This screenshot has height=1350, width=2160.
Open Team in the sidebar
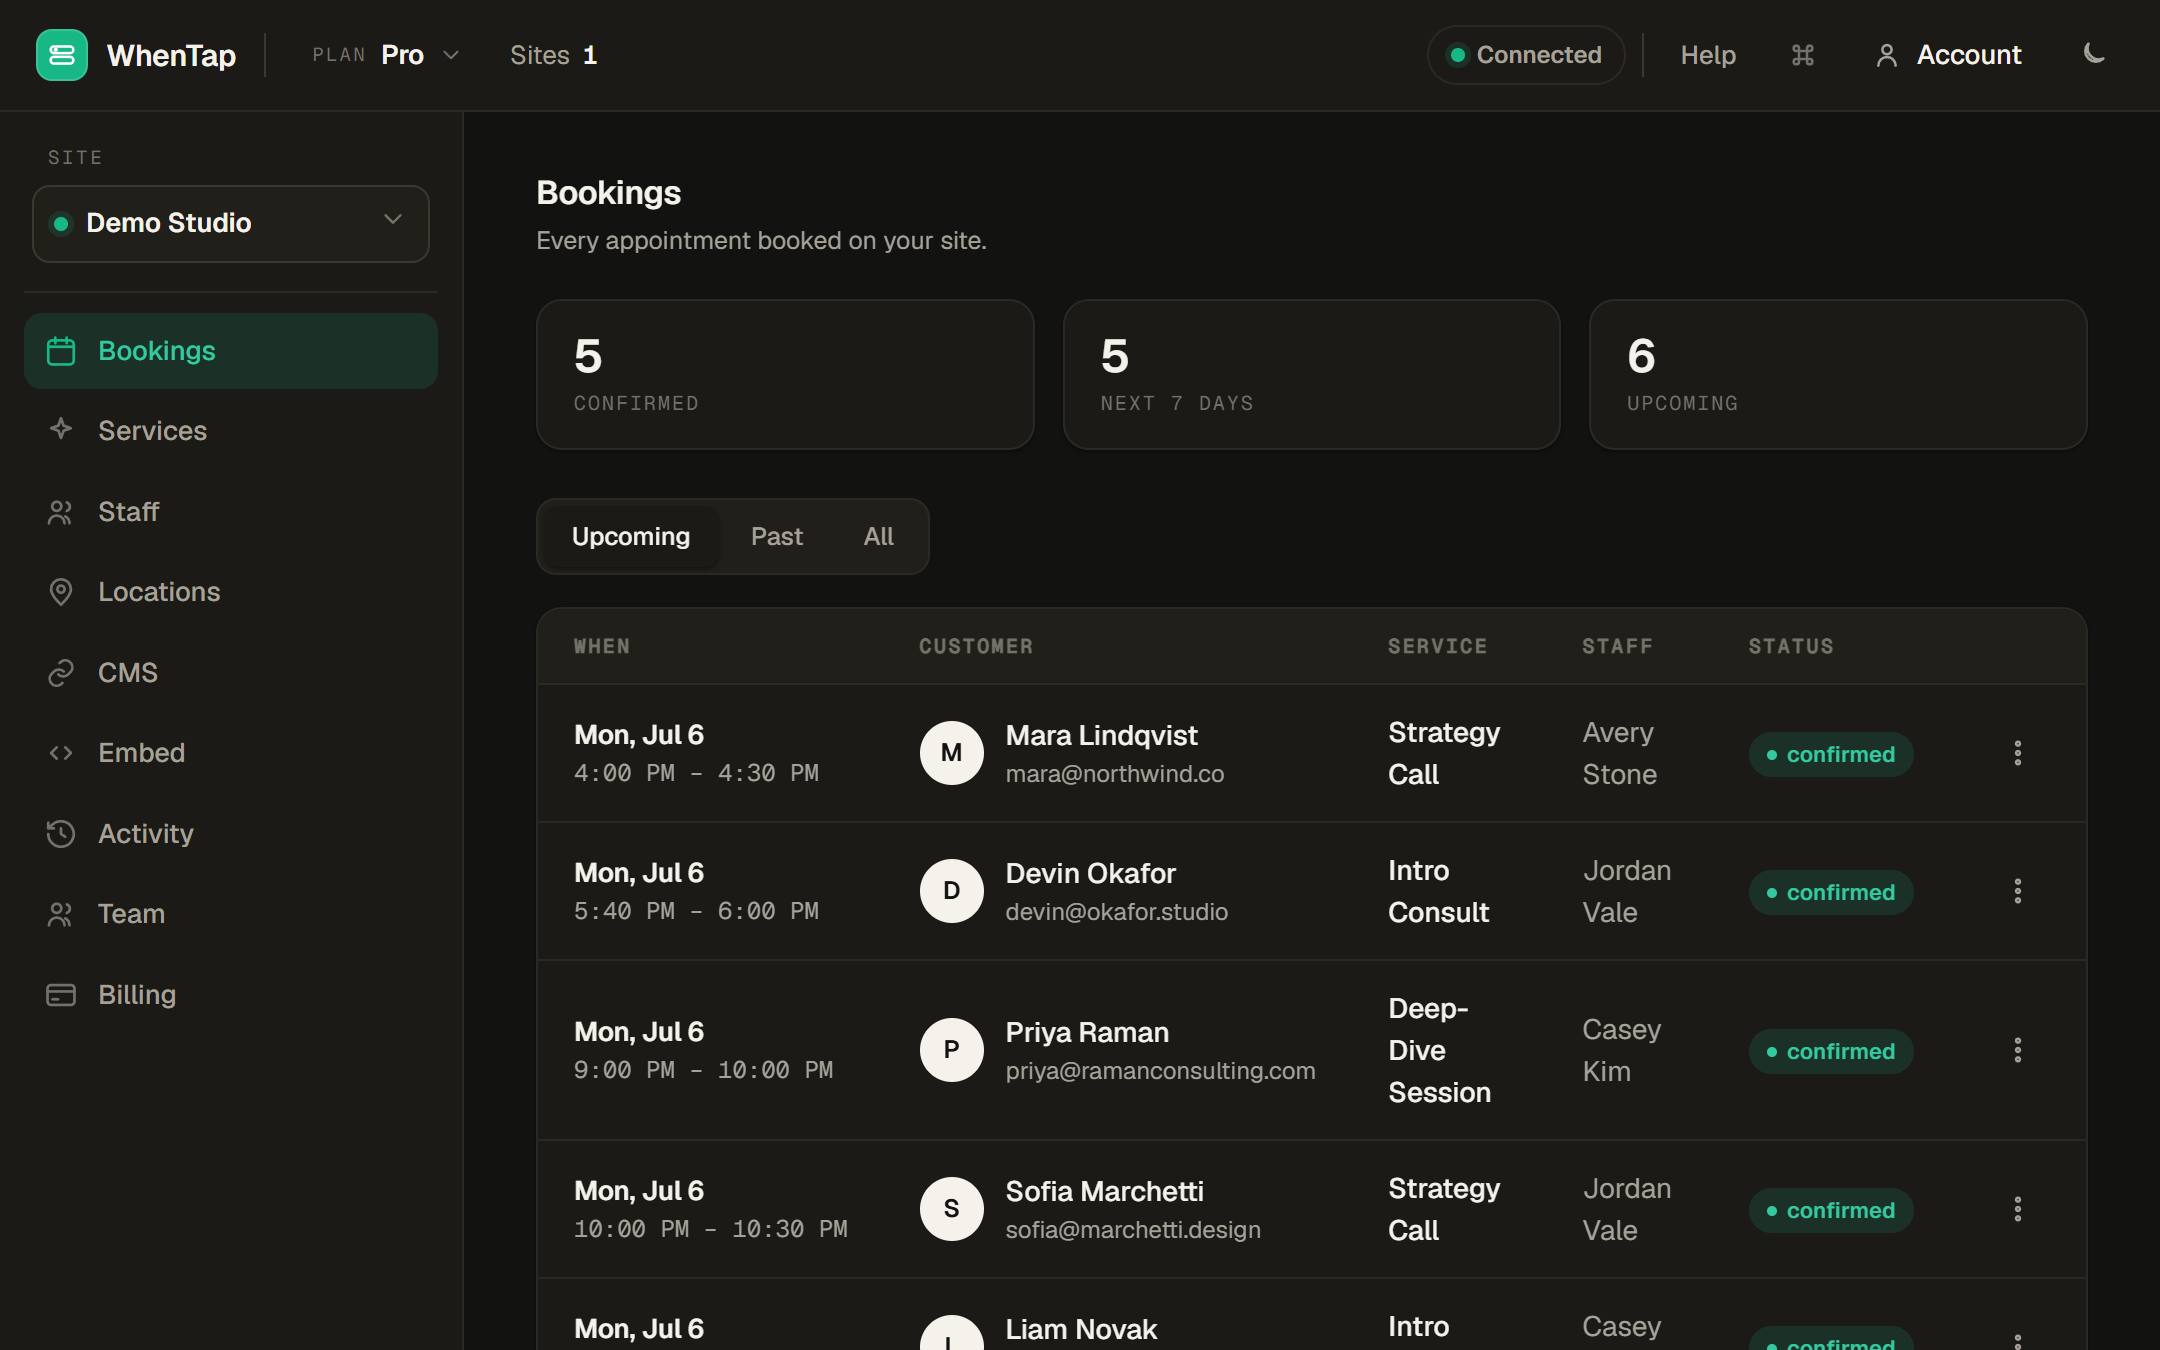pyautogui.click(x=231, y=914)
